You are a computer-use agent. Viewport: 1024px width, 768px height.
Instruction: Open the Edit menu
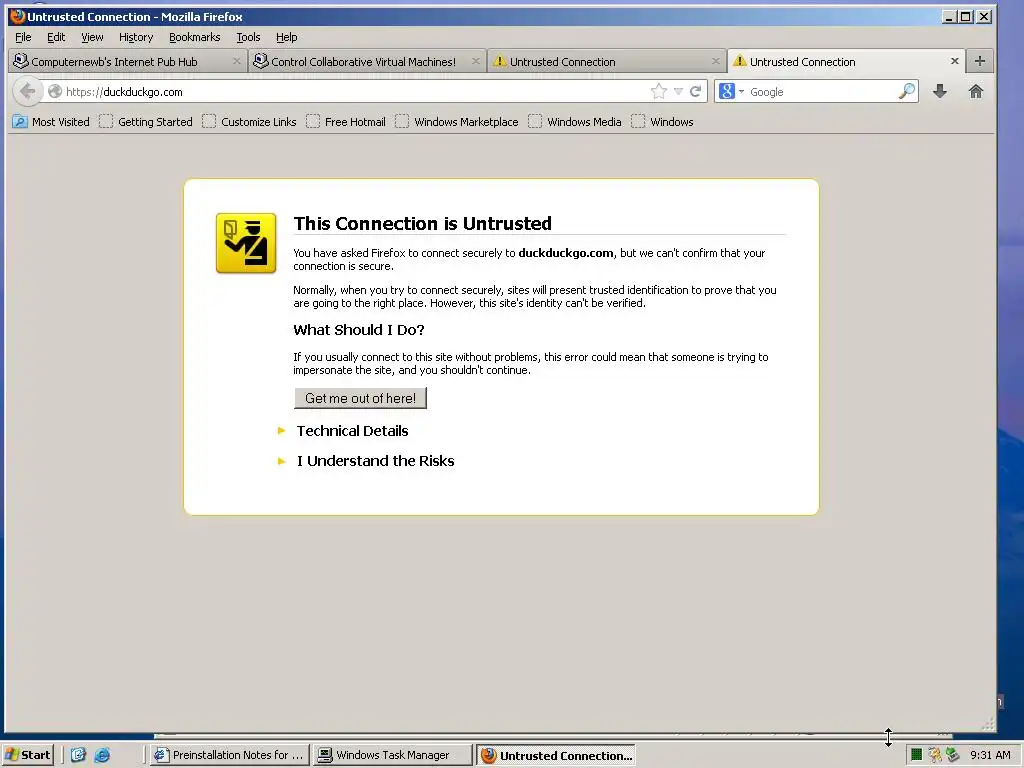pyautogui.click(x=56, y=37)
